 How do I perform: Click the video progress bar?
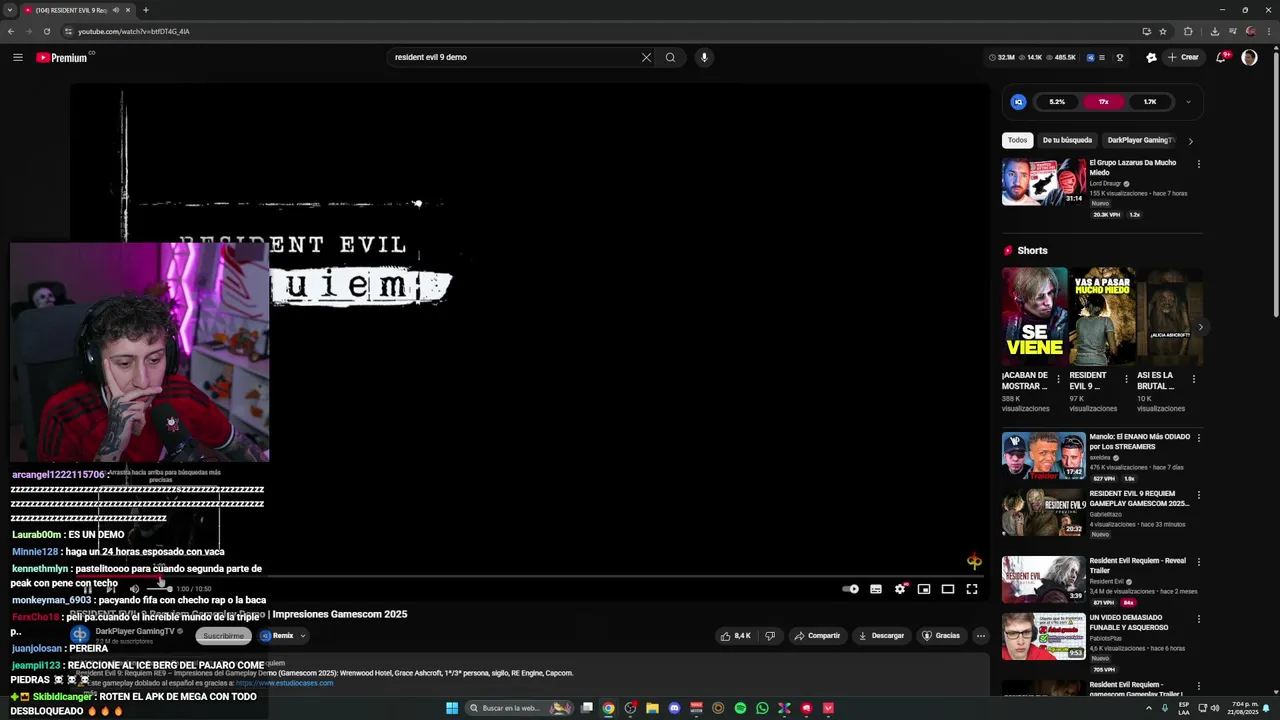[x=530, y=577]
